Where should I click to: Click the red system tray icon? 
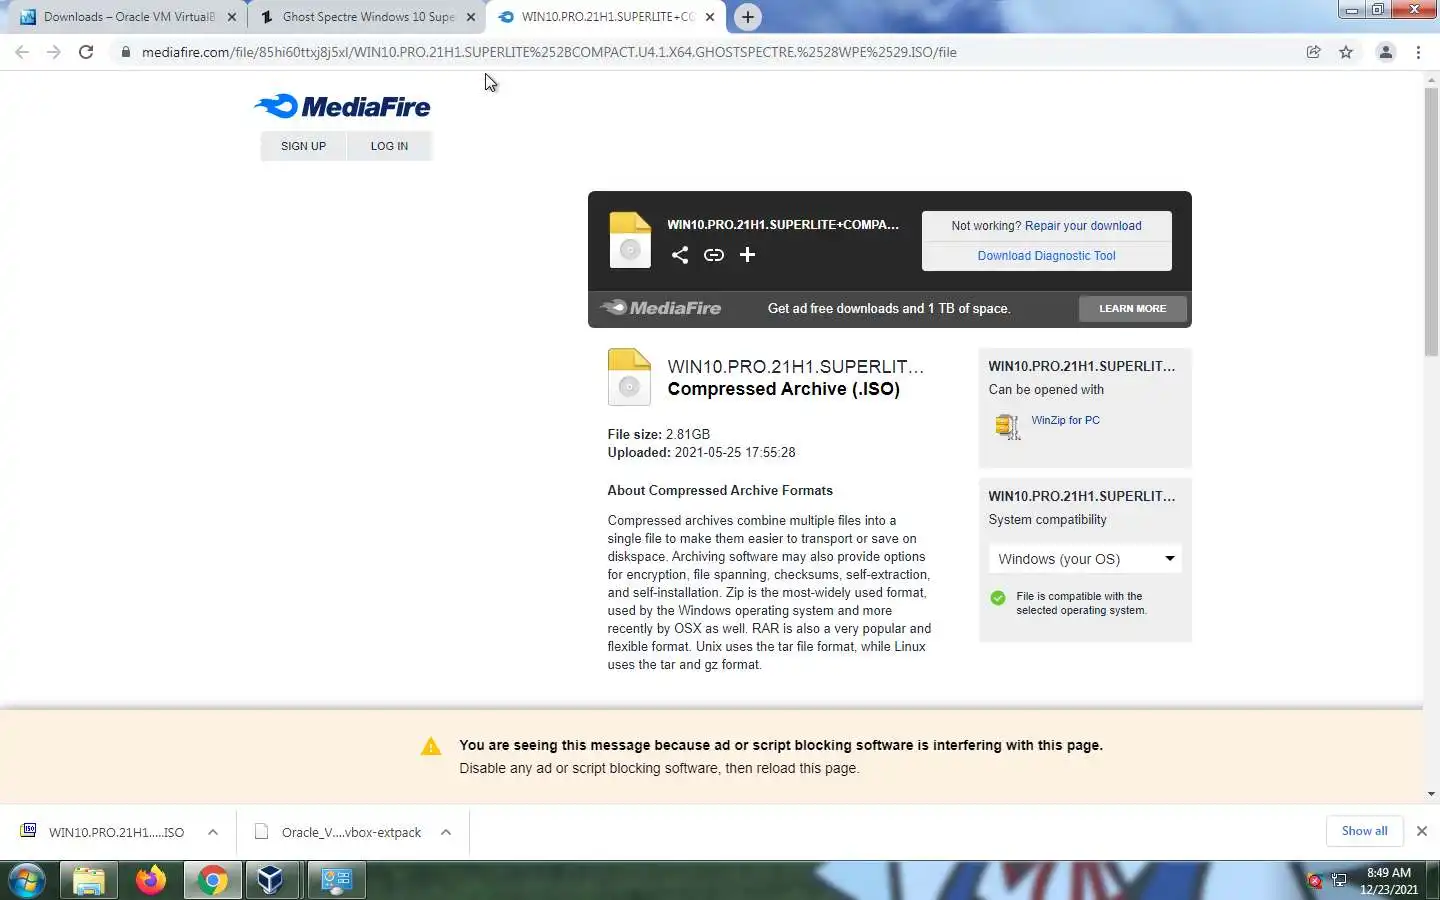pos(1315,881)
